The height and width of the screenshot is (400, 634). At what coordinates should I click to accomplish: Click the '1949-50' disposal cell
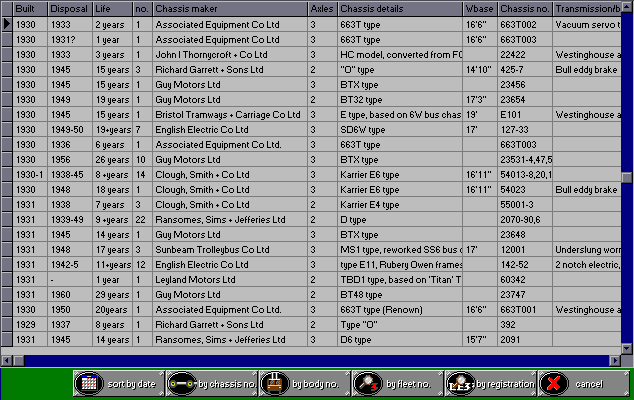[70, 129]
